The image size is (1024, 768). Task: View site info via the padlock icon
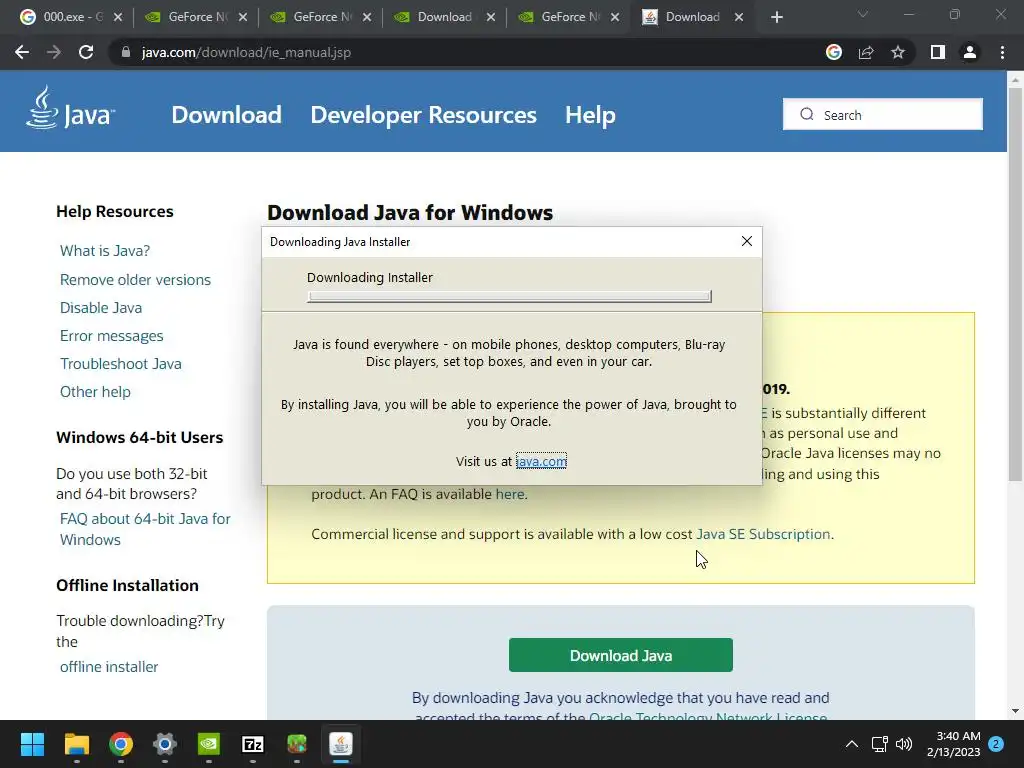coord(126,52)
